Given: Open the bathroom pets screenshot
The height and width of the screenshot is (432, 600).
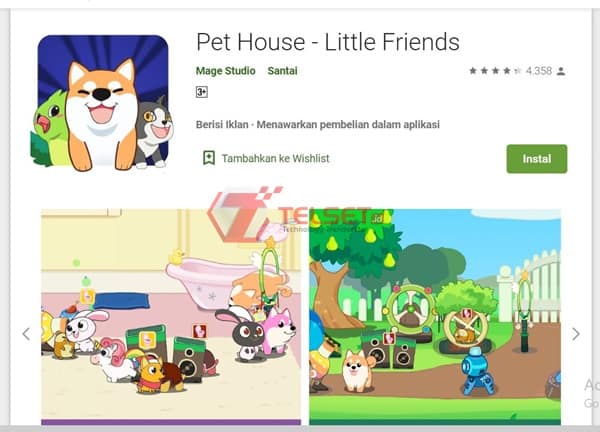Looking at the screenshot, I should tap(171, 317).
